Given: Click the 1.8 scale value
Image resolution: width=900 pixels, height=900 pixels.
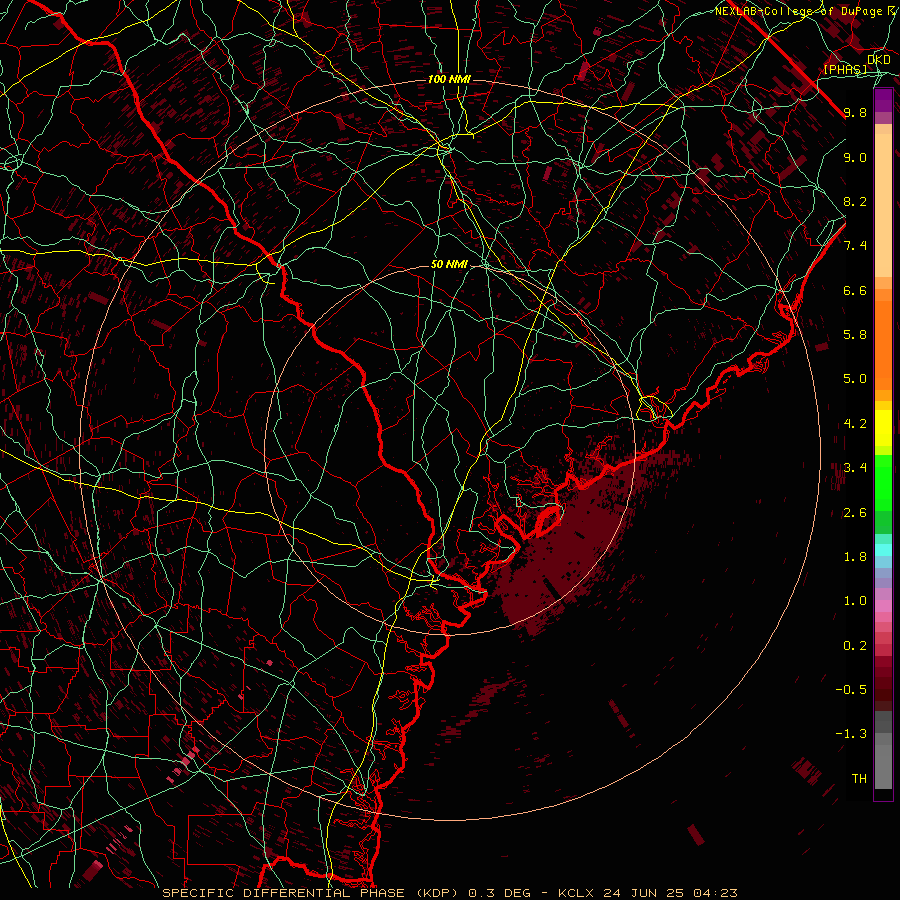Looking at the screenshot, I should pyautogui.click(x=855, y=557).
